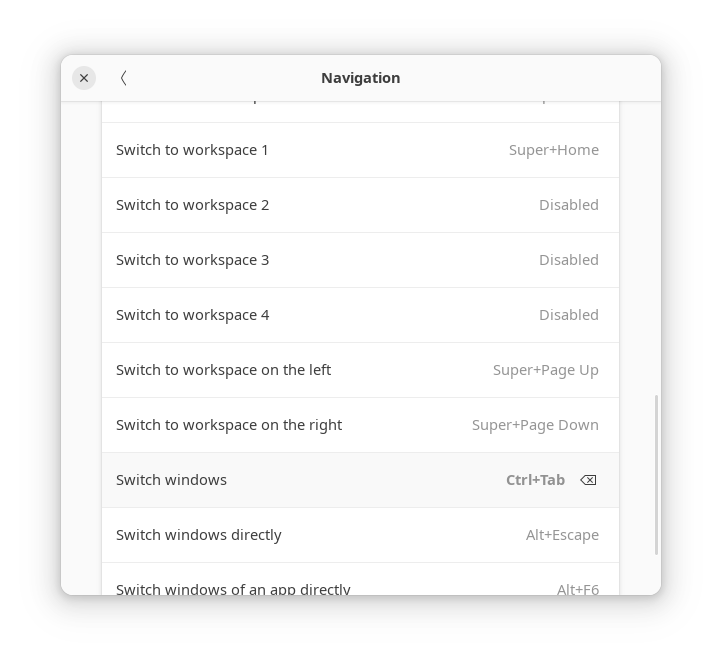Click the Alt+Escape shortcut value
The image size is (722, 662).
point(562,535)
